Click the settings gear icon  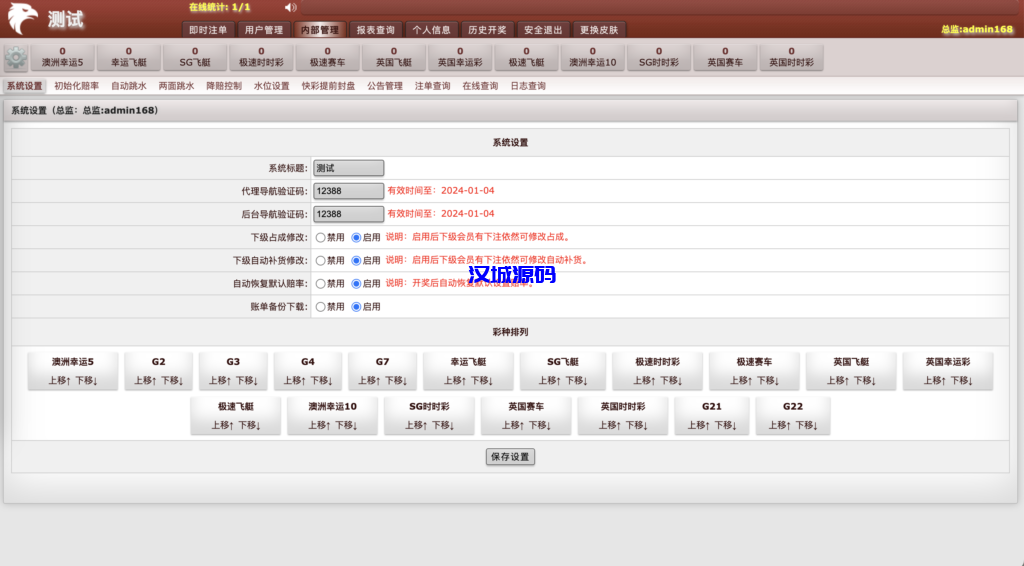16,57
